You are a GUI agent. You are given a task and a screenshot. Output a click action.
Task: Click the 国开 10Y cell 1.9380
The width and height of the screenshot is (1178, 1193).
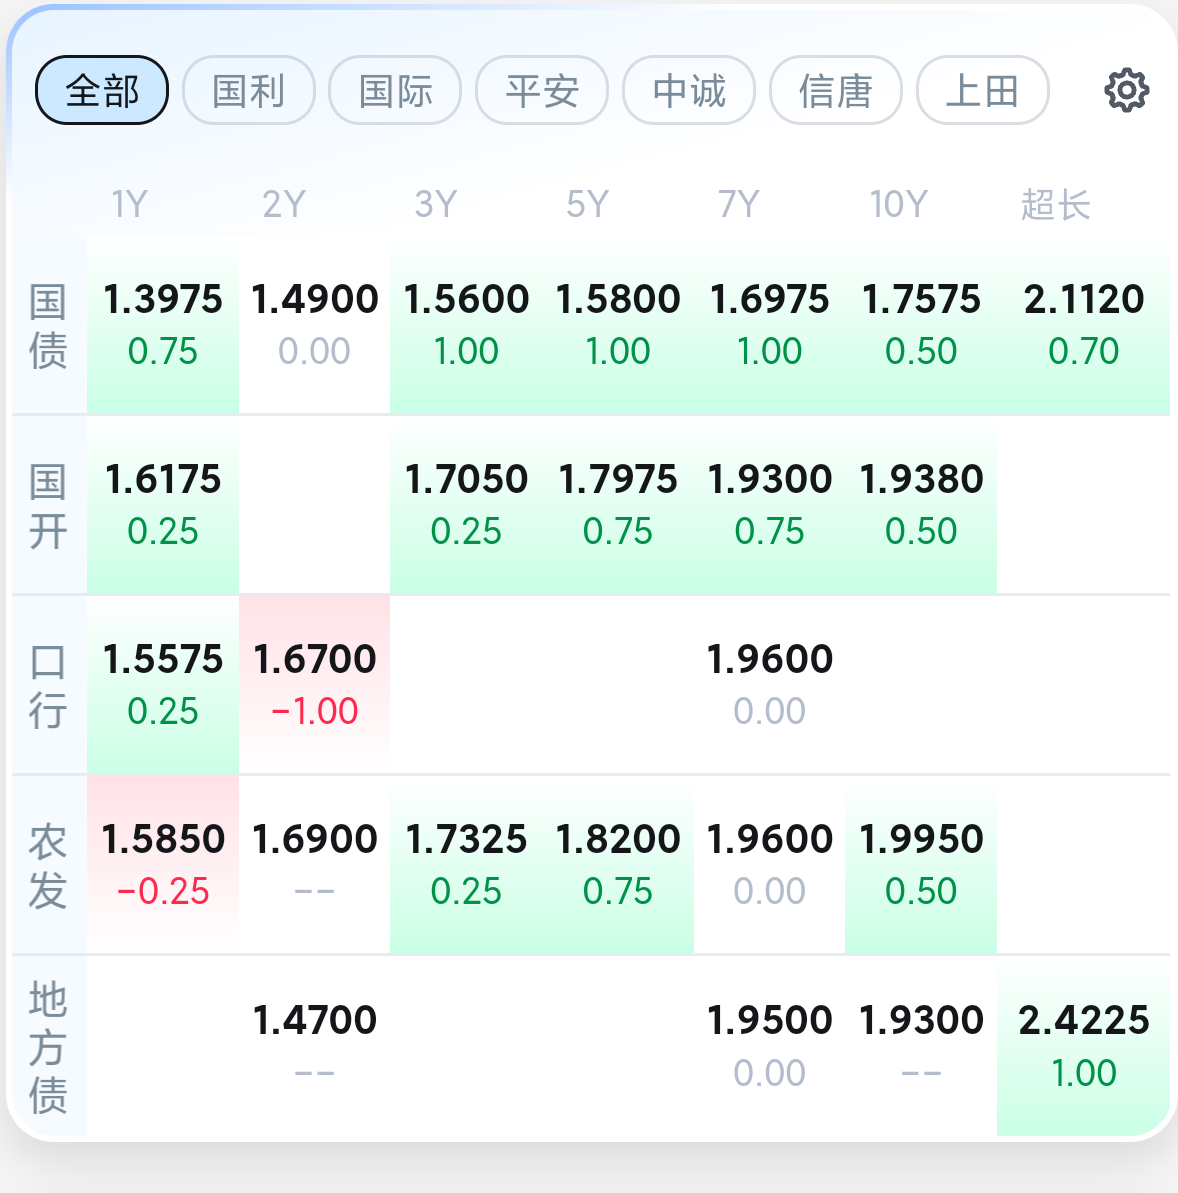point(921,504)
